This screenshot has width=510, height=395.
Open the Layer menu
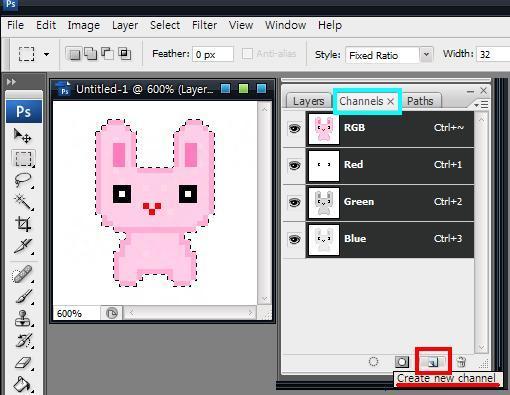(125, 25)
